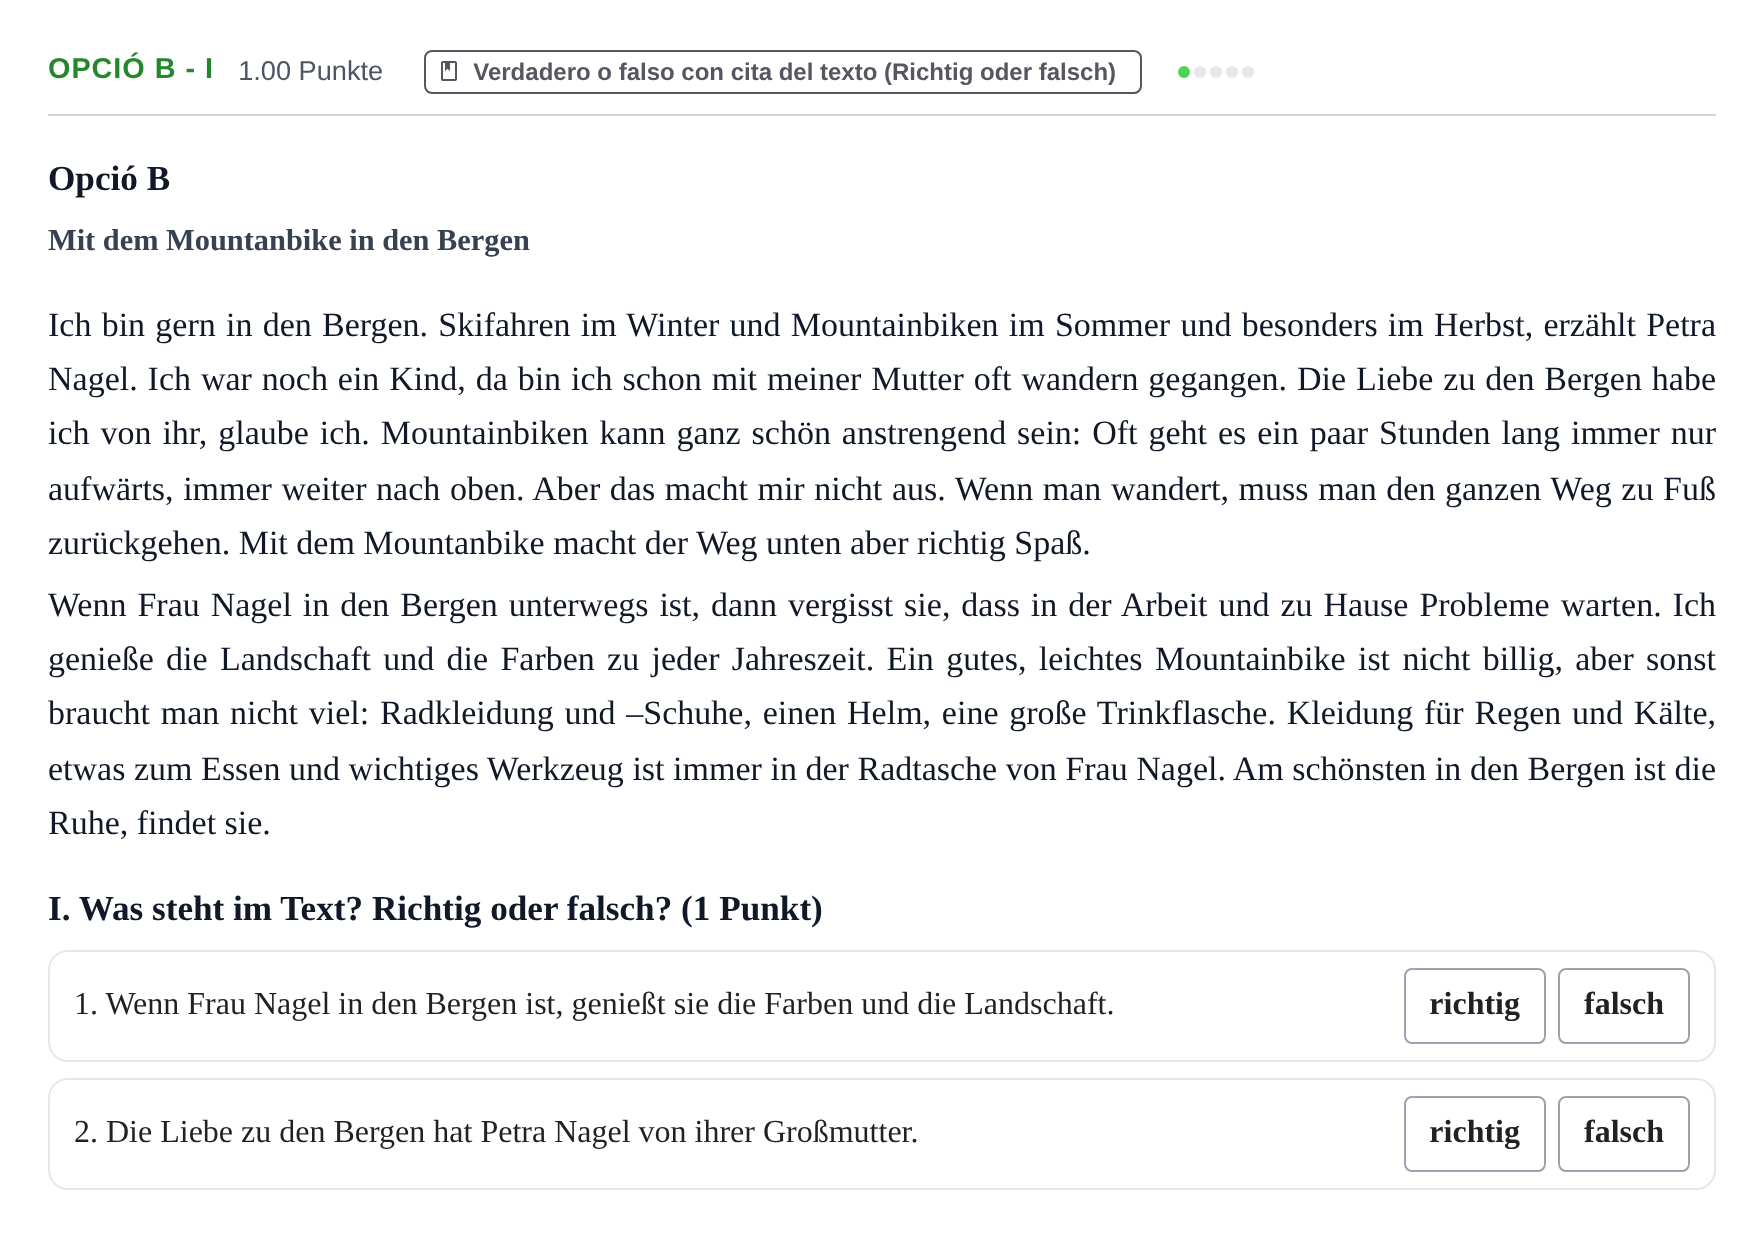The width and height of the screenshot is (1764, 1240).
Task: Click the question heading Was steht im Text?
Action: click(435, 909)
